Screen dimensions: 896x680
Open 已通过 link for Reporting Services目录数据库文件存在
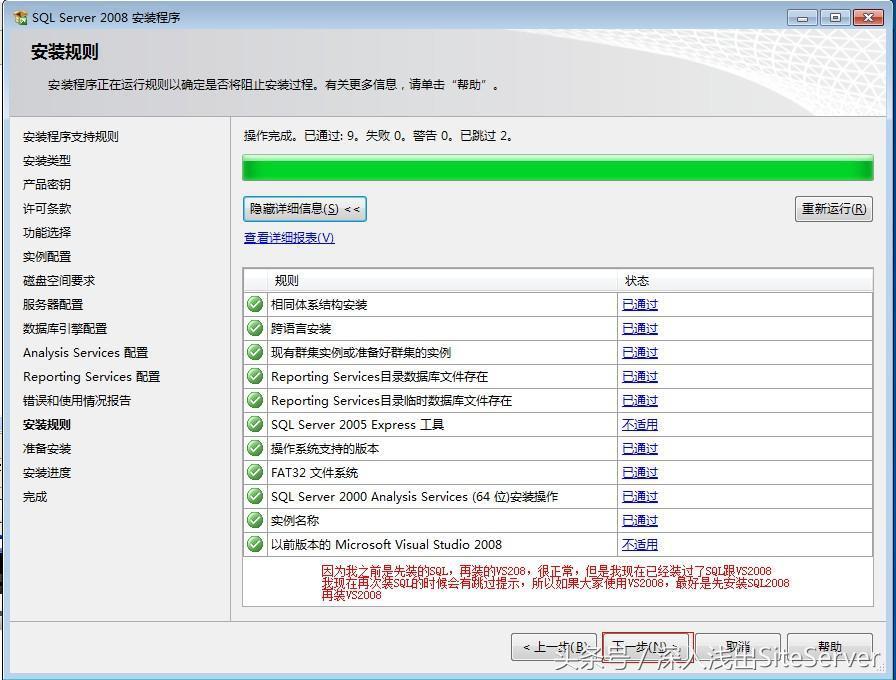[640, 377]
